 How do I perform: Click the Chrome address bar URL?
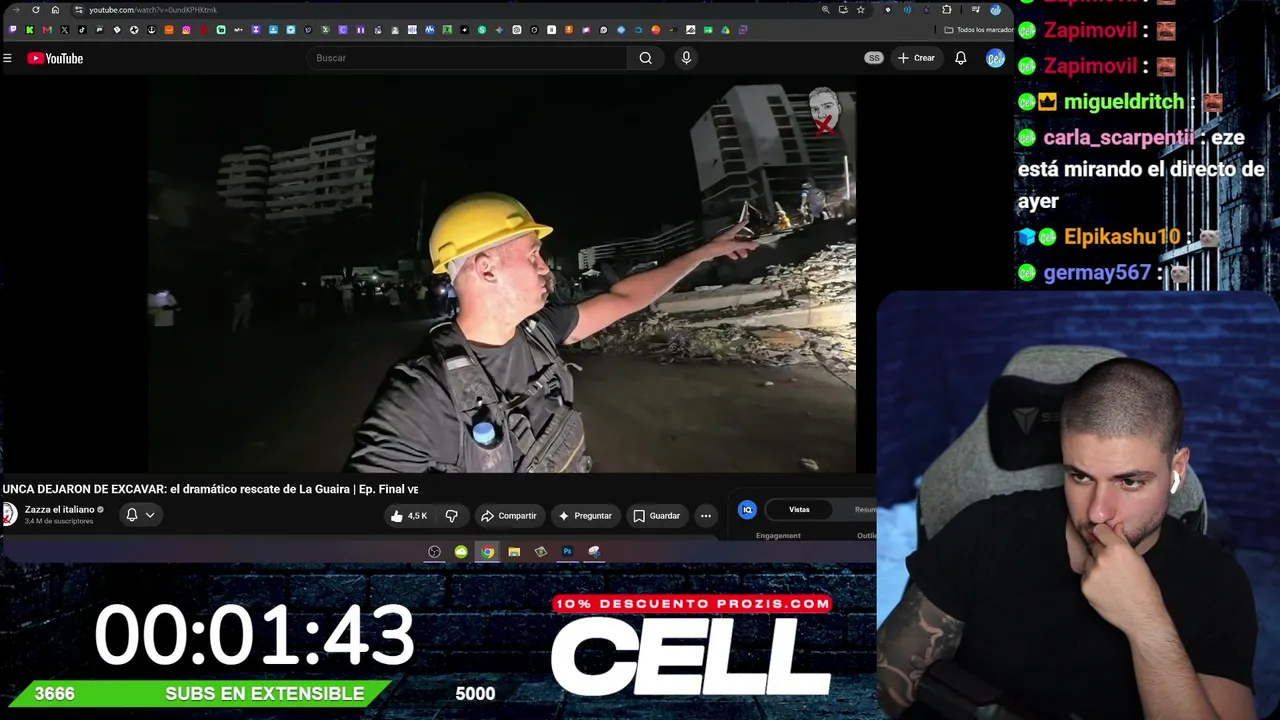tap(153, 10)
